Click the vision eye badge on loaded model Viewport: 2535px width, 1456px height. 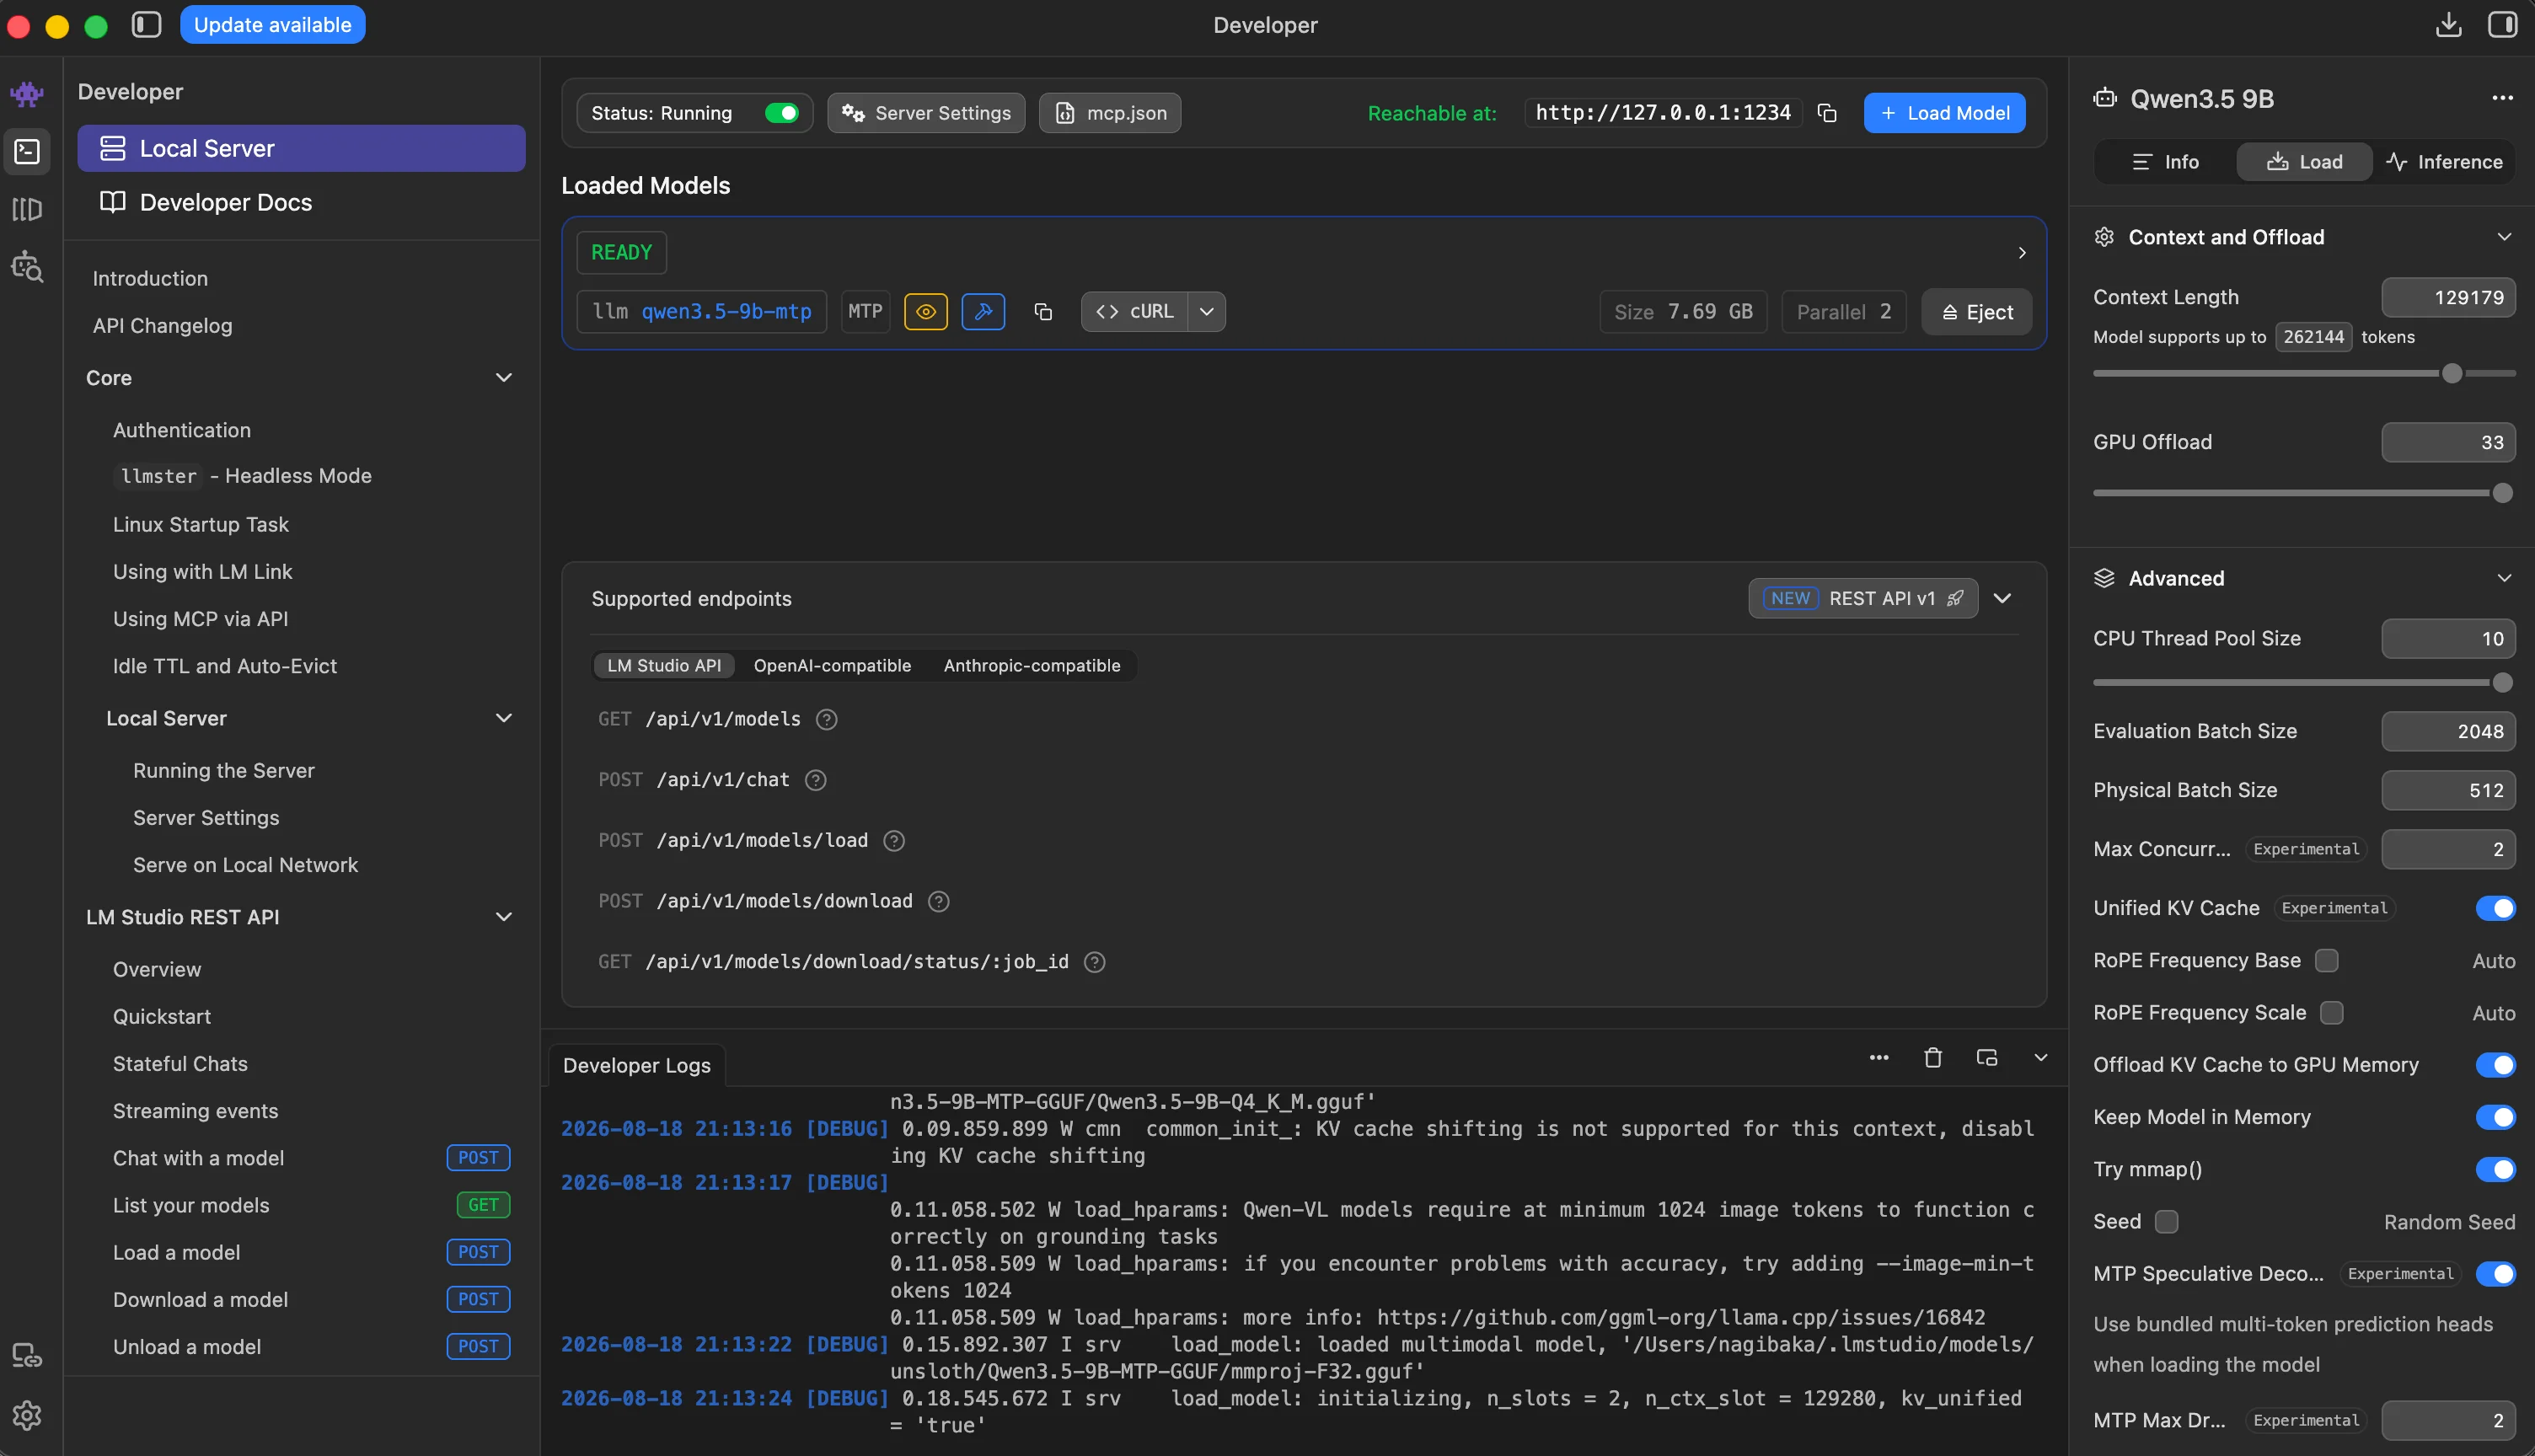pos(926,312)
